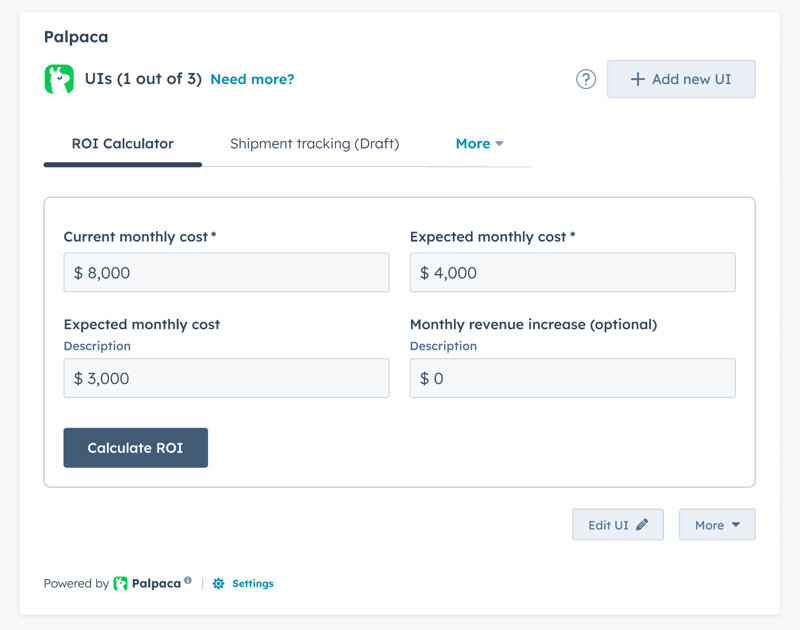This screenshot has height=630, width=800.
Task: Open the More dropdown next to Edit UI
Action: point(717,525)
